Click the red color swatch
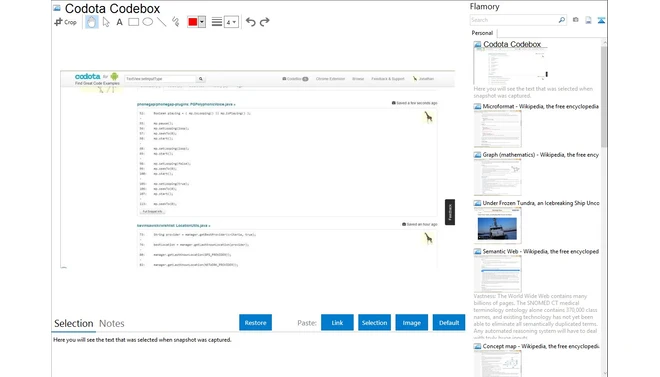660x377 pixels. pyautogui.click(x=193, y=22)
